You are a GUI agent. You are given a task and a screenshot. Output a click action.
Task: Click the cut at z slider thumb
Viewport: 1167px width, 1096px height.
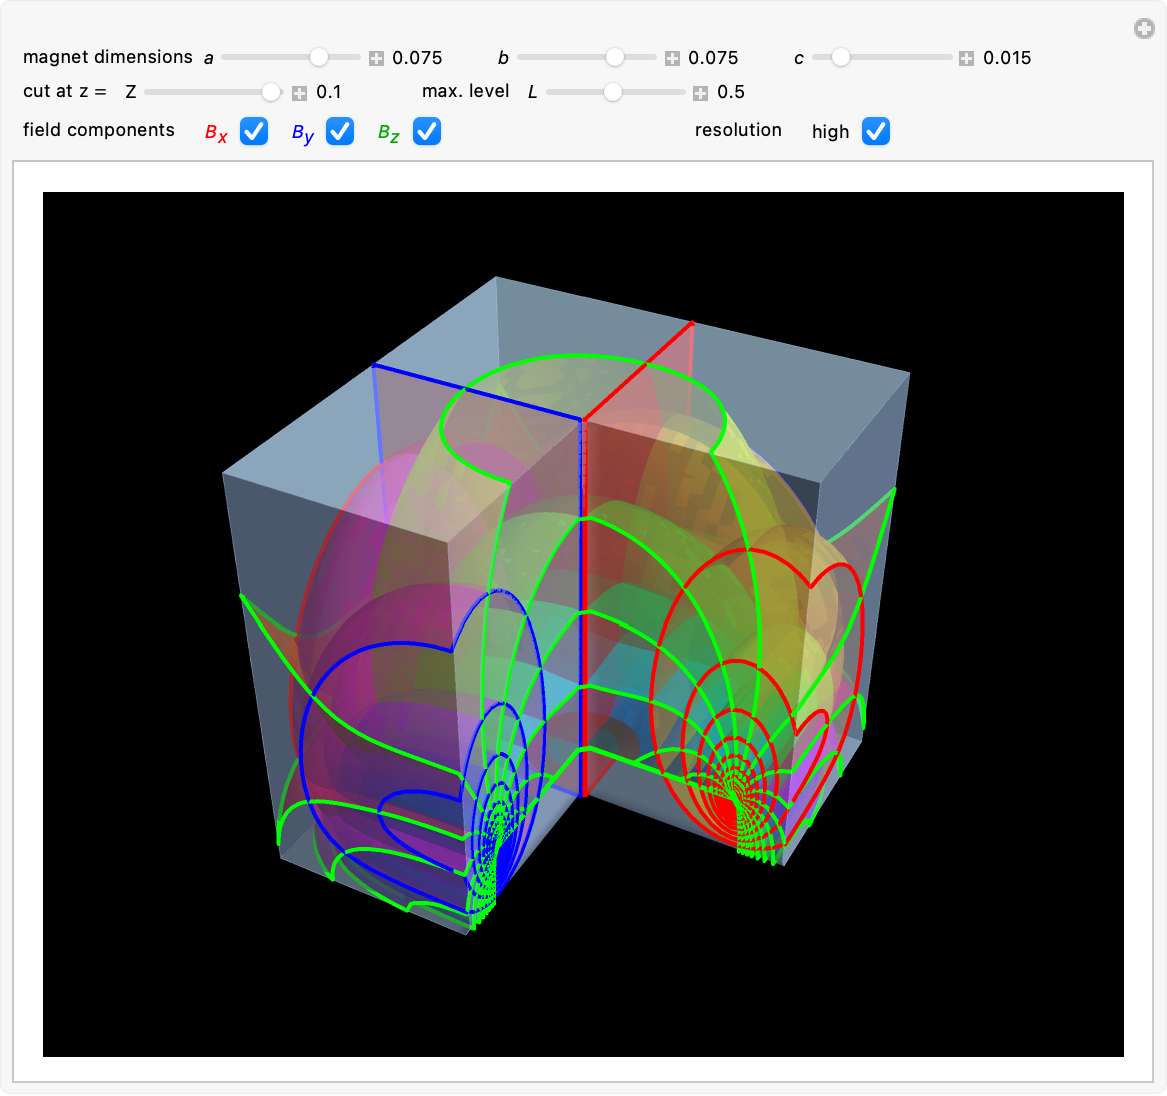coord(271,92)
